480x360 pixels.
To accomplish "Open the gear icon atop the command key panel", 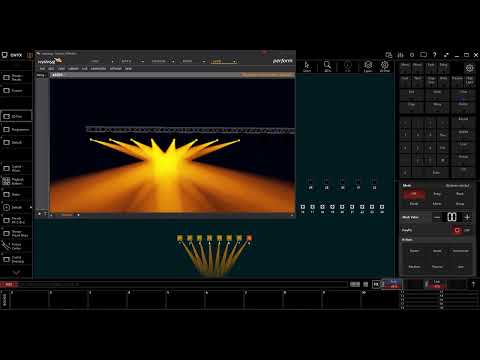I will click(469, 68).
